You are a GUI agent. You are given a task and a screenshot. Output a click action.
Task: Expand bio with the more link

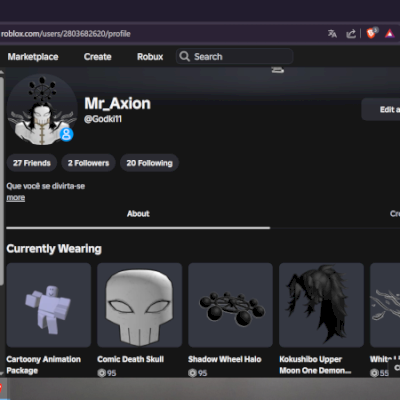(16, 198)
